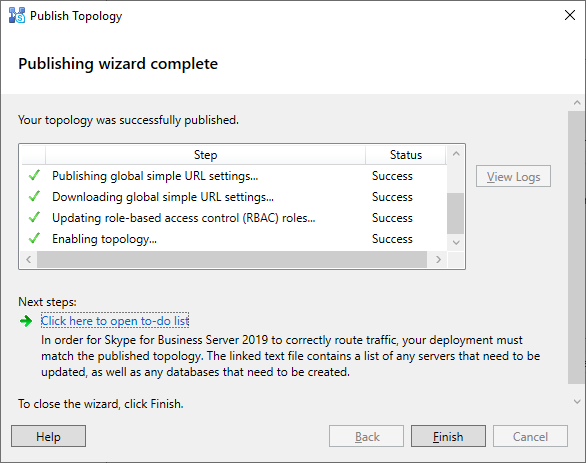Click the View Logs button
Viewport: 586px width, 463px height.
[x=513, y=176]
